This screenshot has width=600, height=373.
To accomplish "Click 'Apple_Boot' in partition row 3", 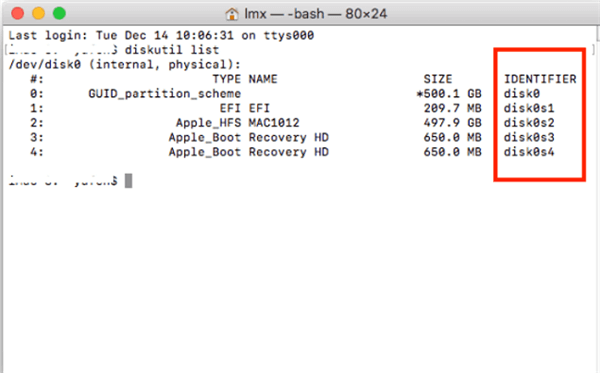I will pyautogui.click(x=205, y=137).
